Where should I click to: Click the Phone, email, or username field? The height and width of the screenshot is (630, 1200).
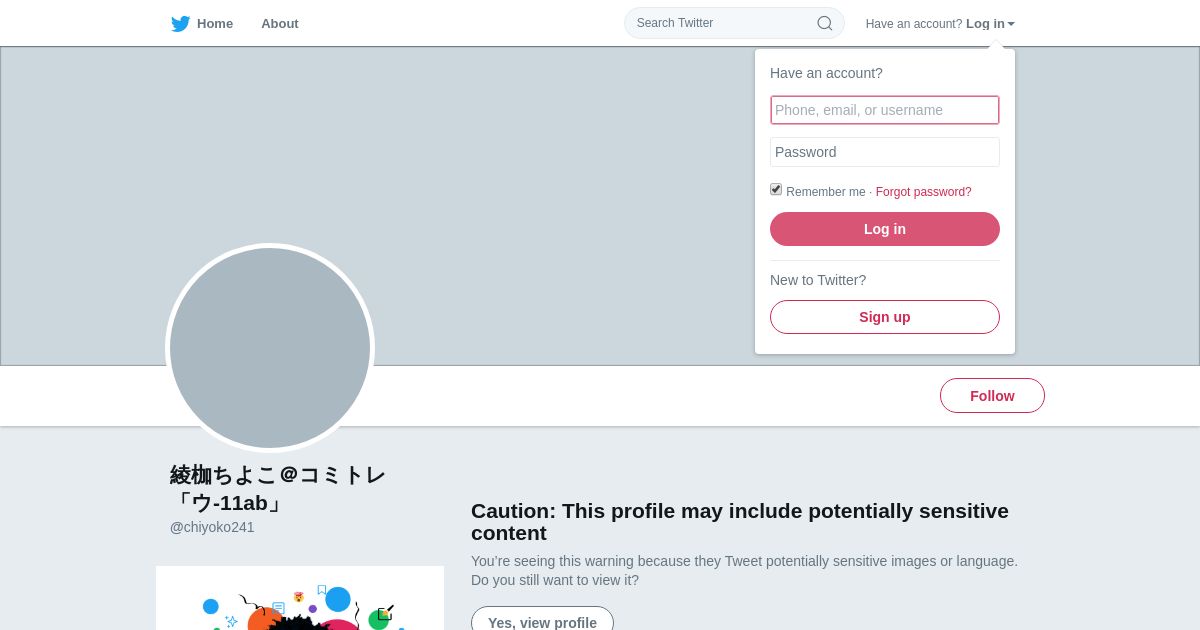point(884,110)
